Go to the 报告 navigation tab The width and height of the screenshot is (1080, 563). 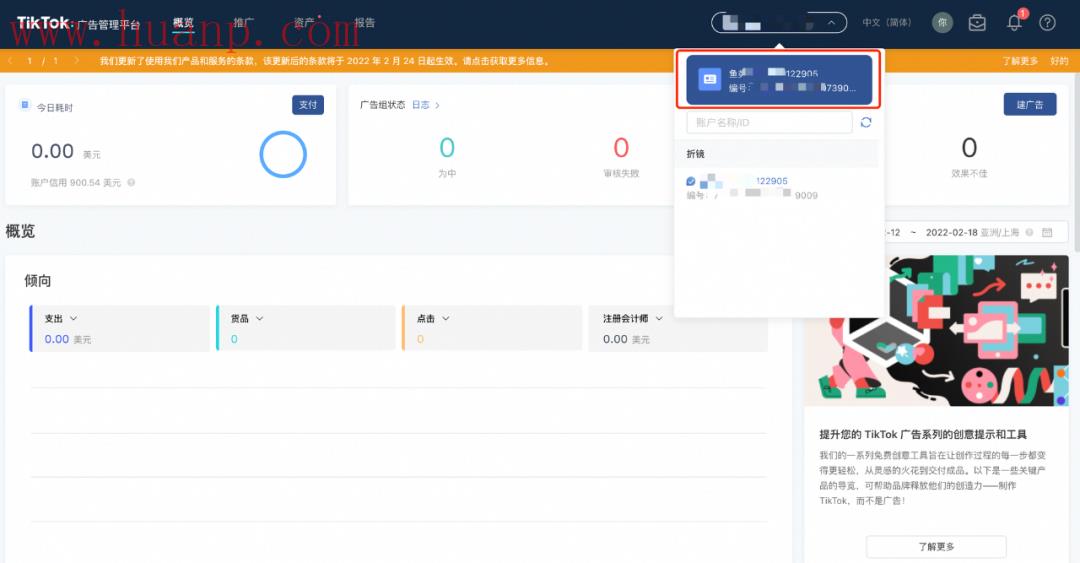click(x=364, y=23)
